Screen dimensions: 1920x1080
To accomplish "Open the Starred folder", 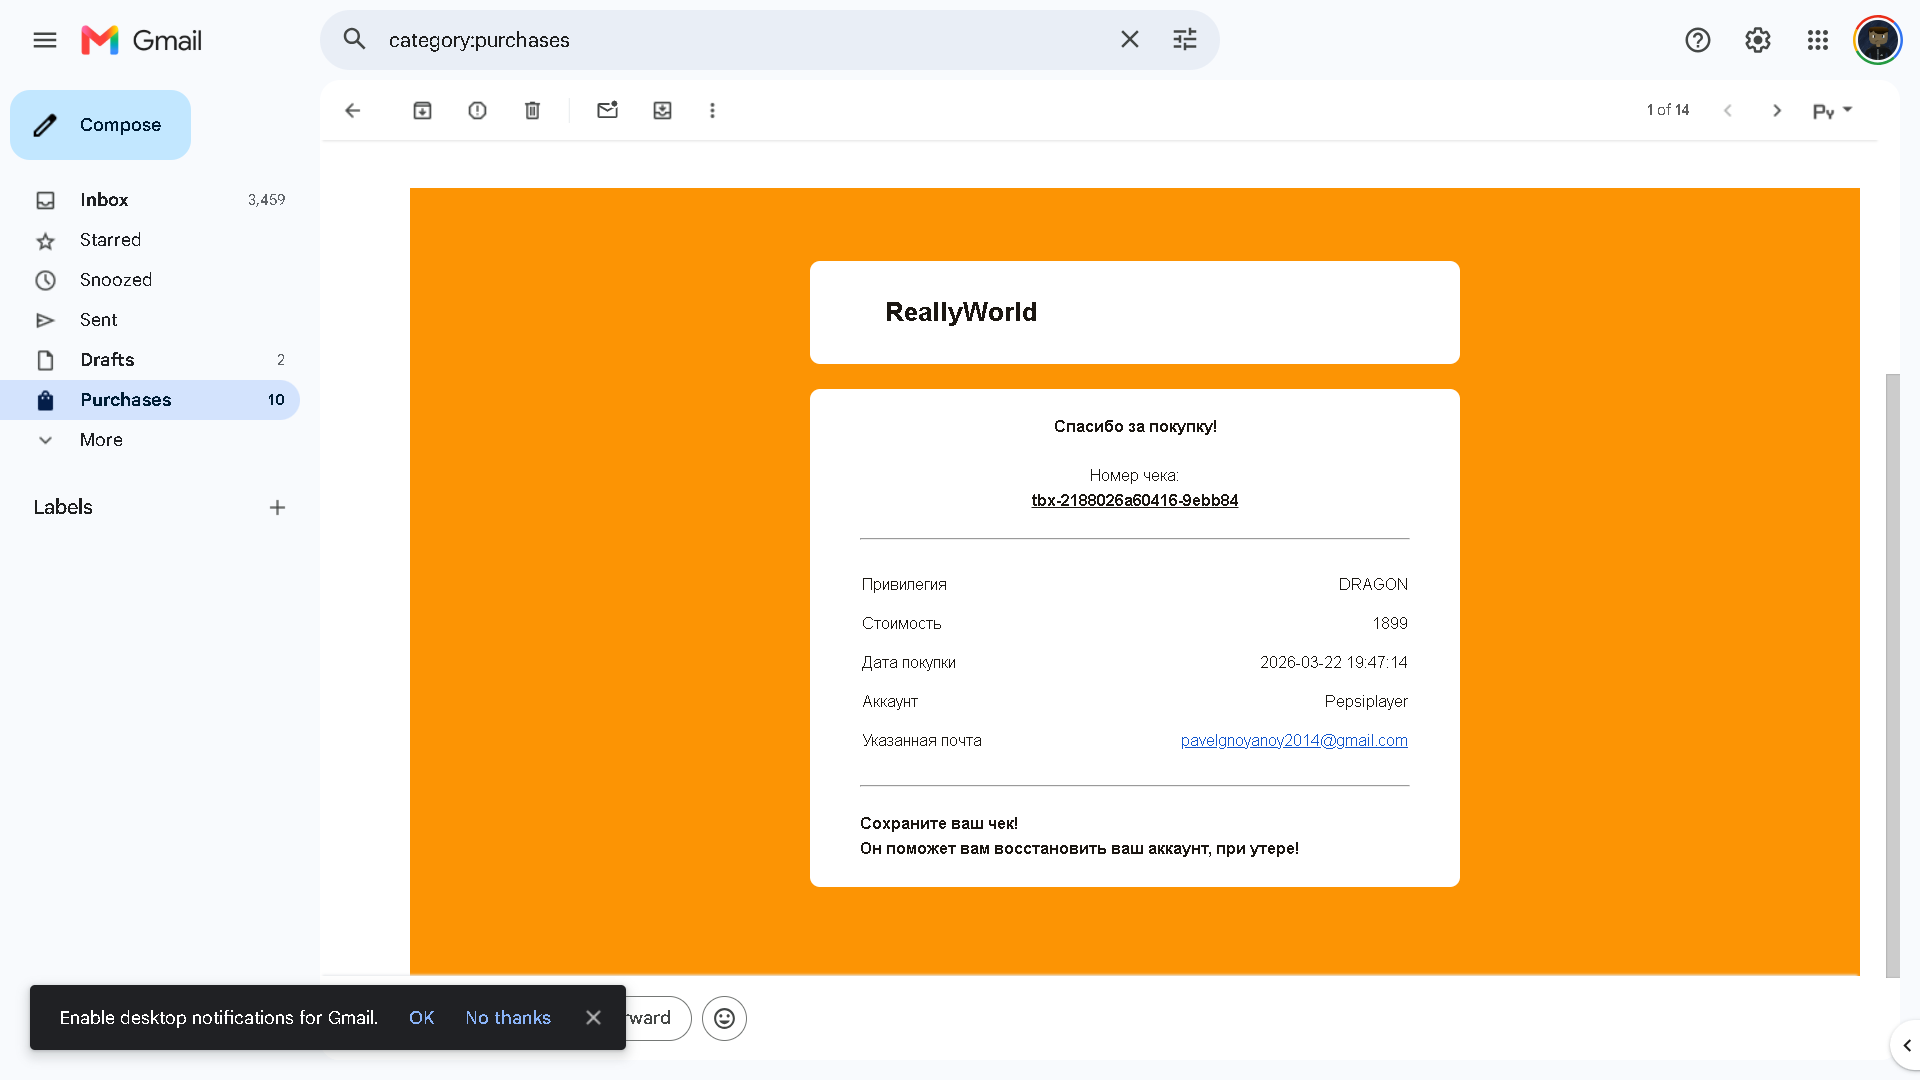I will pos(150,240).
